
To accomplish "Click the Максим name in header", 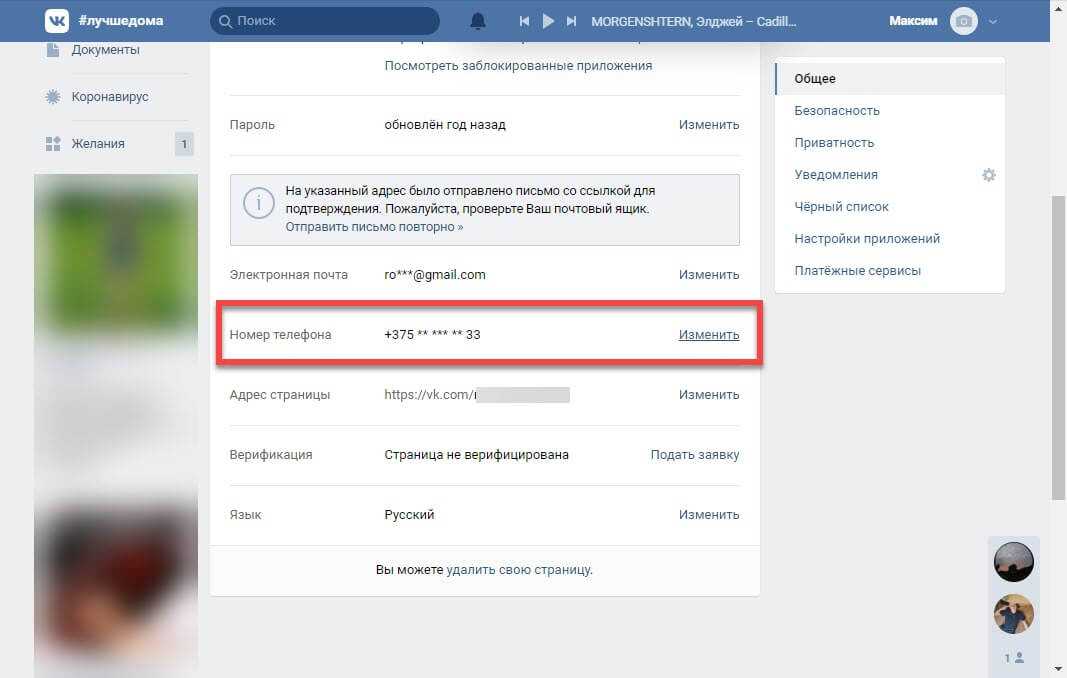I will tap(913, 21).
